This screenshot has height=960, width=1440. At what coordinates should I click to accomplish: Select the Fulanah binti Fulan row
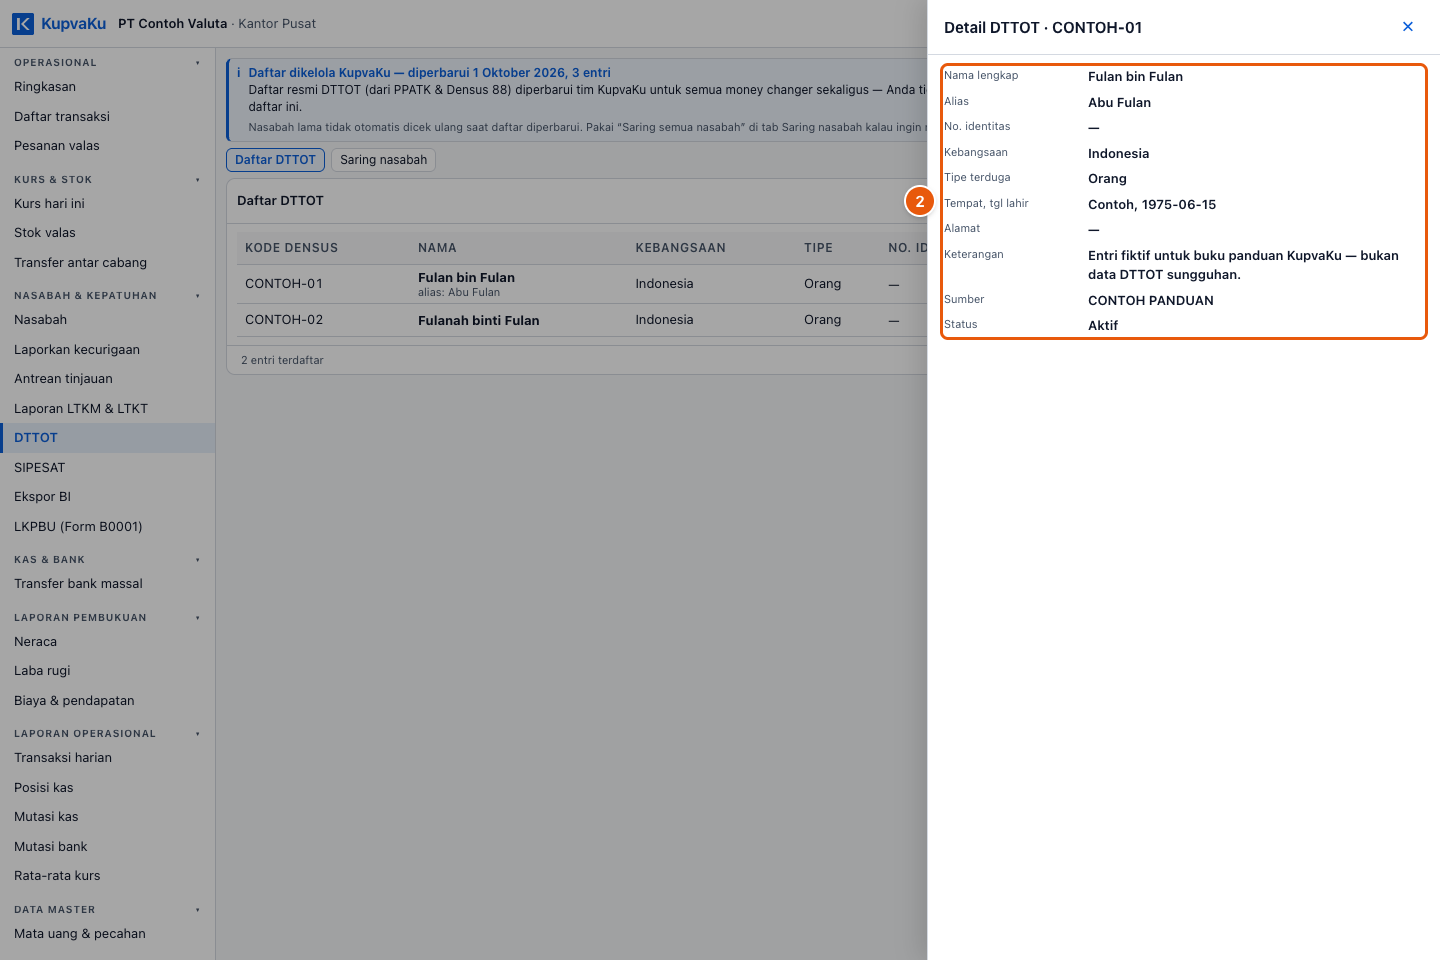click(x=582, y=320)
